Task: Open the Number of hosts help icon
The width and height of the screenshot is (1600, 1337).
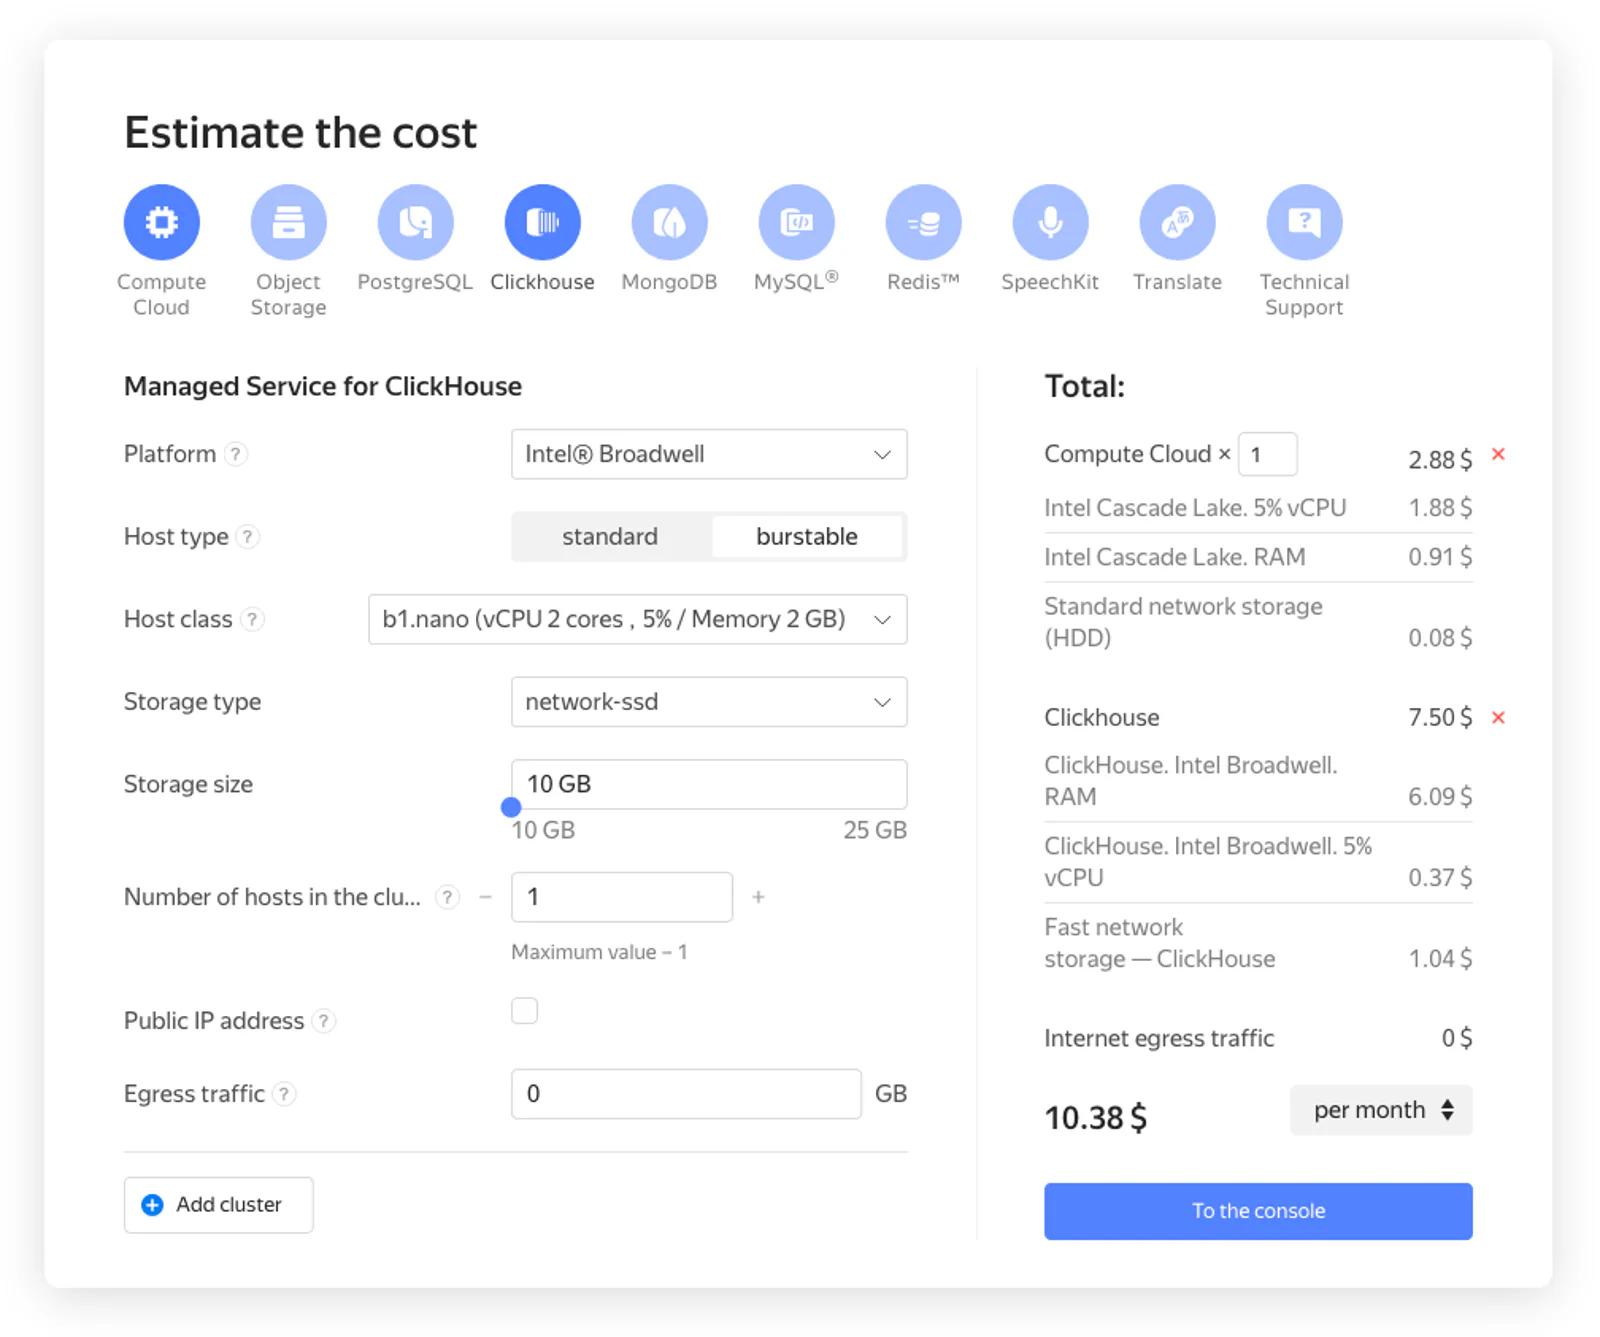Action: [x=448, y=898]
